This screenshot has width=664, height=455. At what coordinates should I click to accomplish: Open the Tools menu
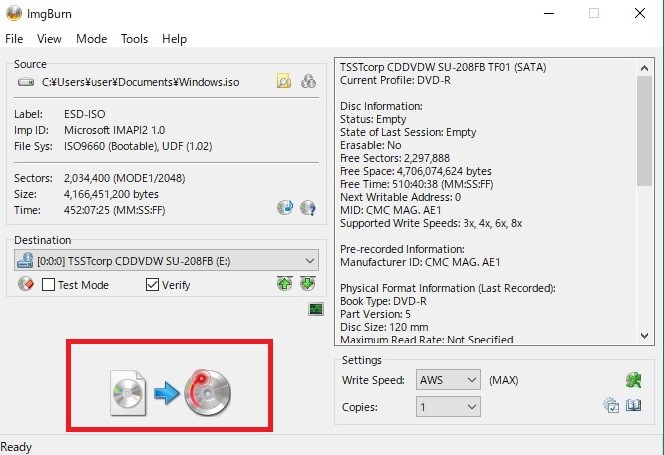(x=134, y=39)
